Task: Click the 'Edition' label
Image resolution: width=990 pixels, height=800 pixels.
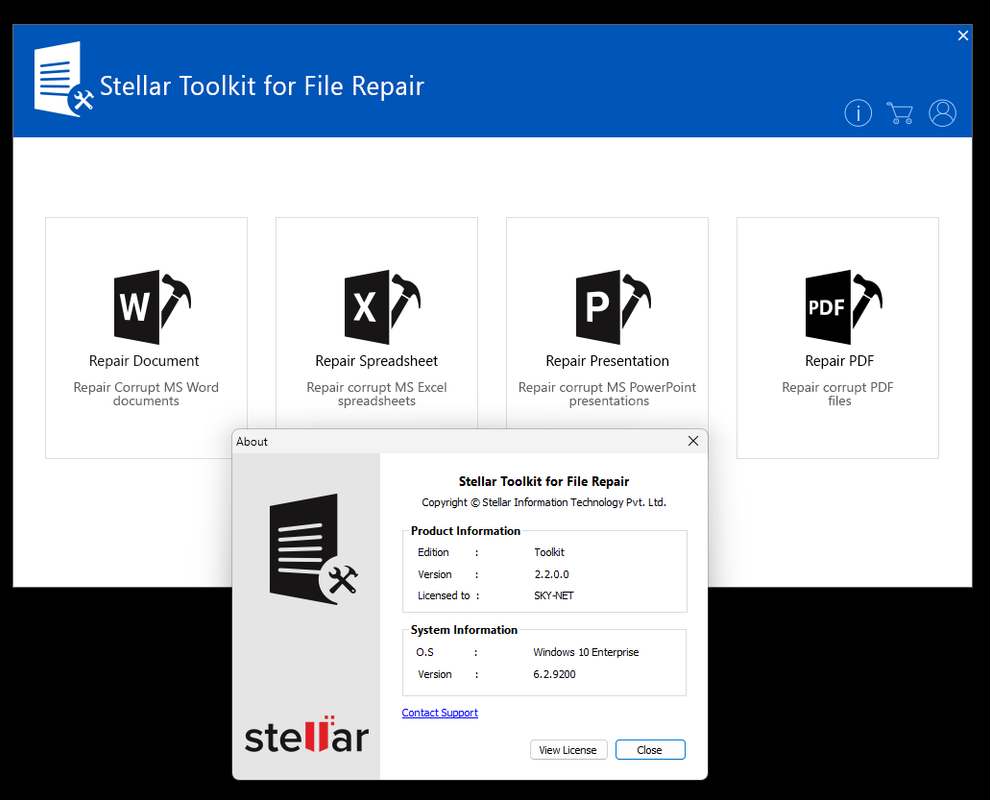Action: click(x=433, y=552)
